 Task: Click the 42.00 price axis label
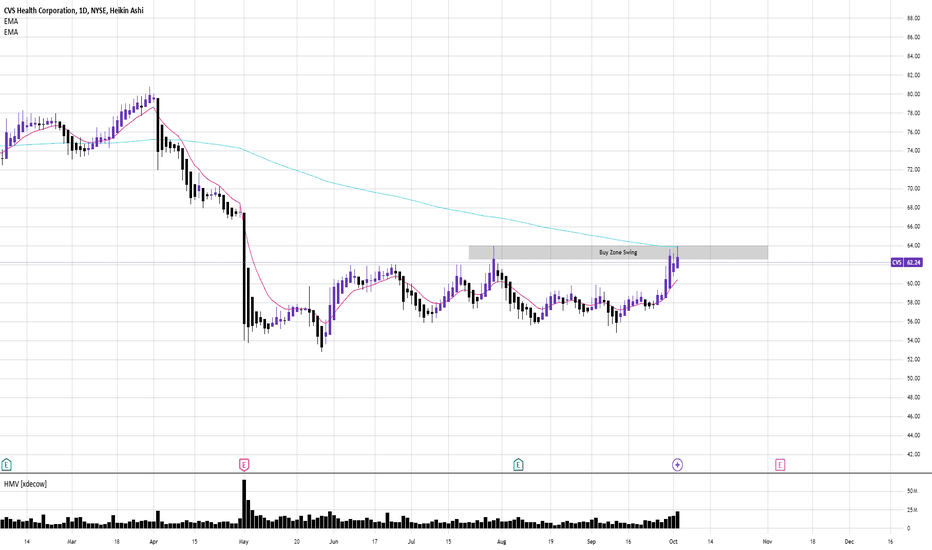(913, 454)
